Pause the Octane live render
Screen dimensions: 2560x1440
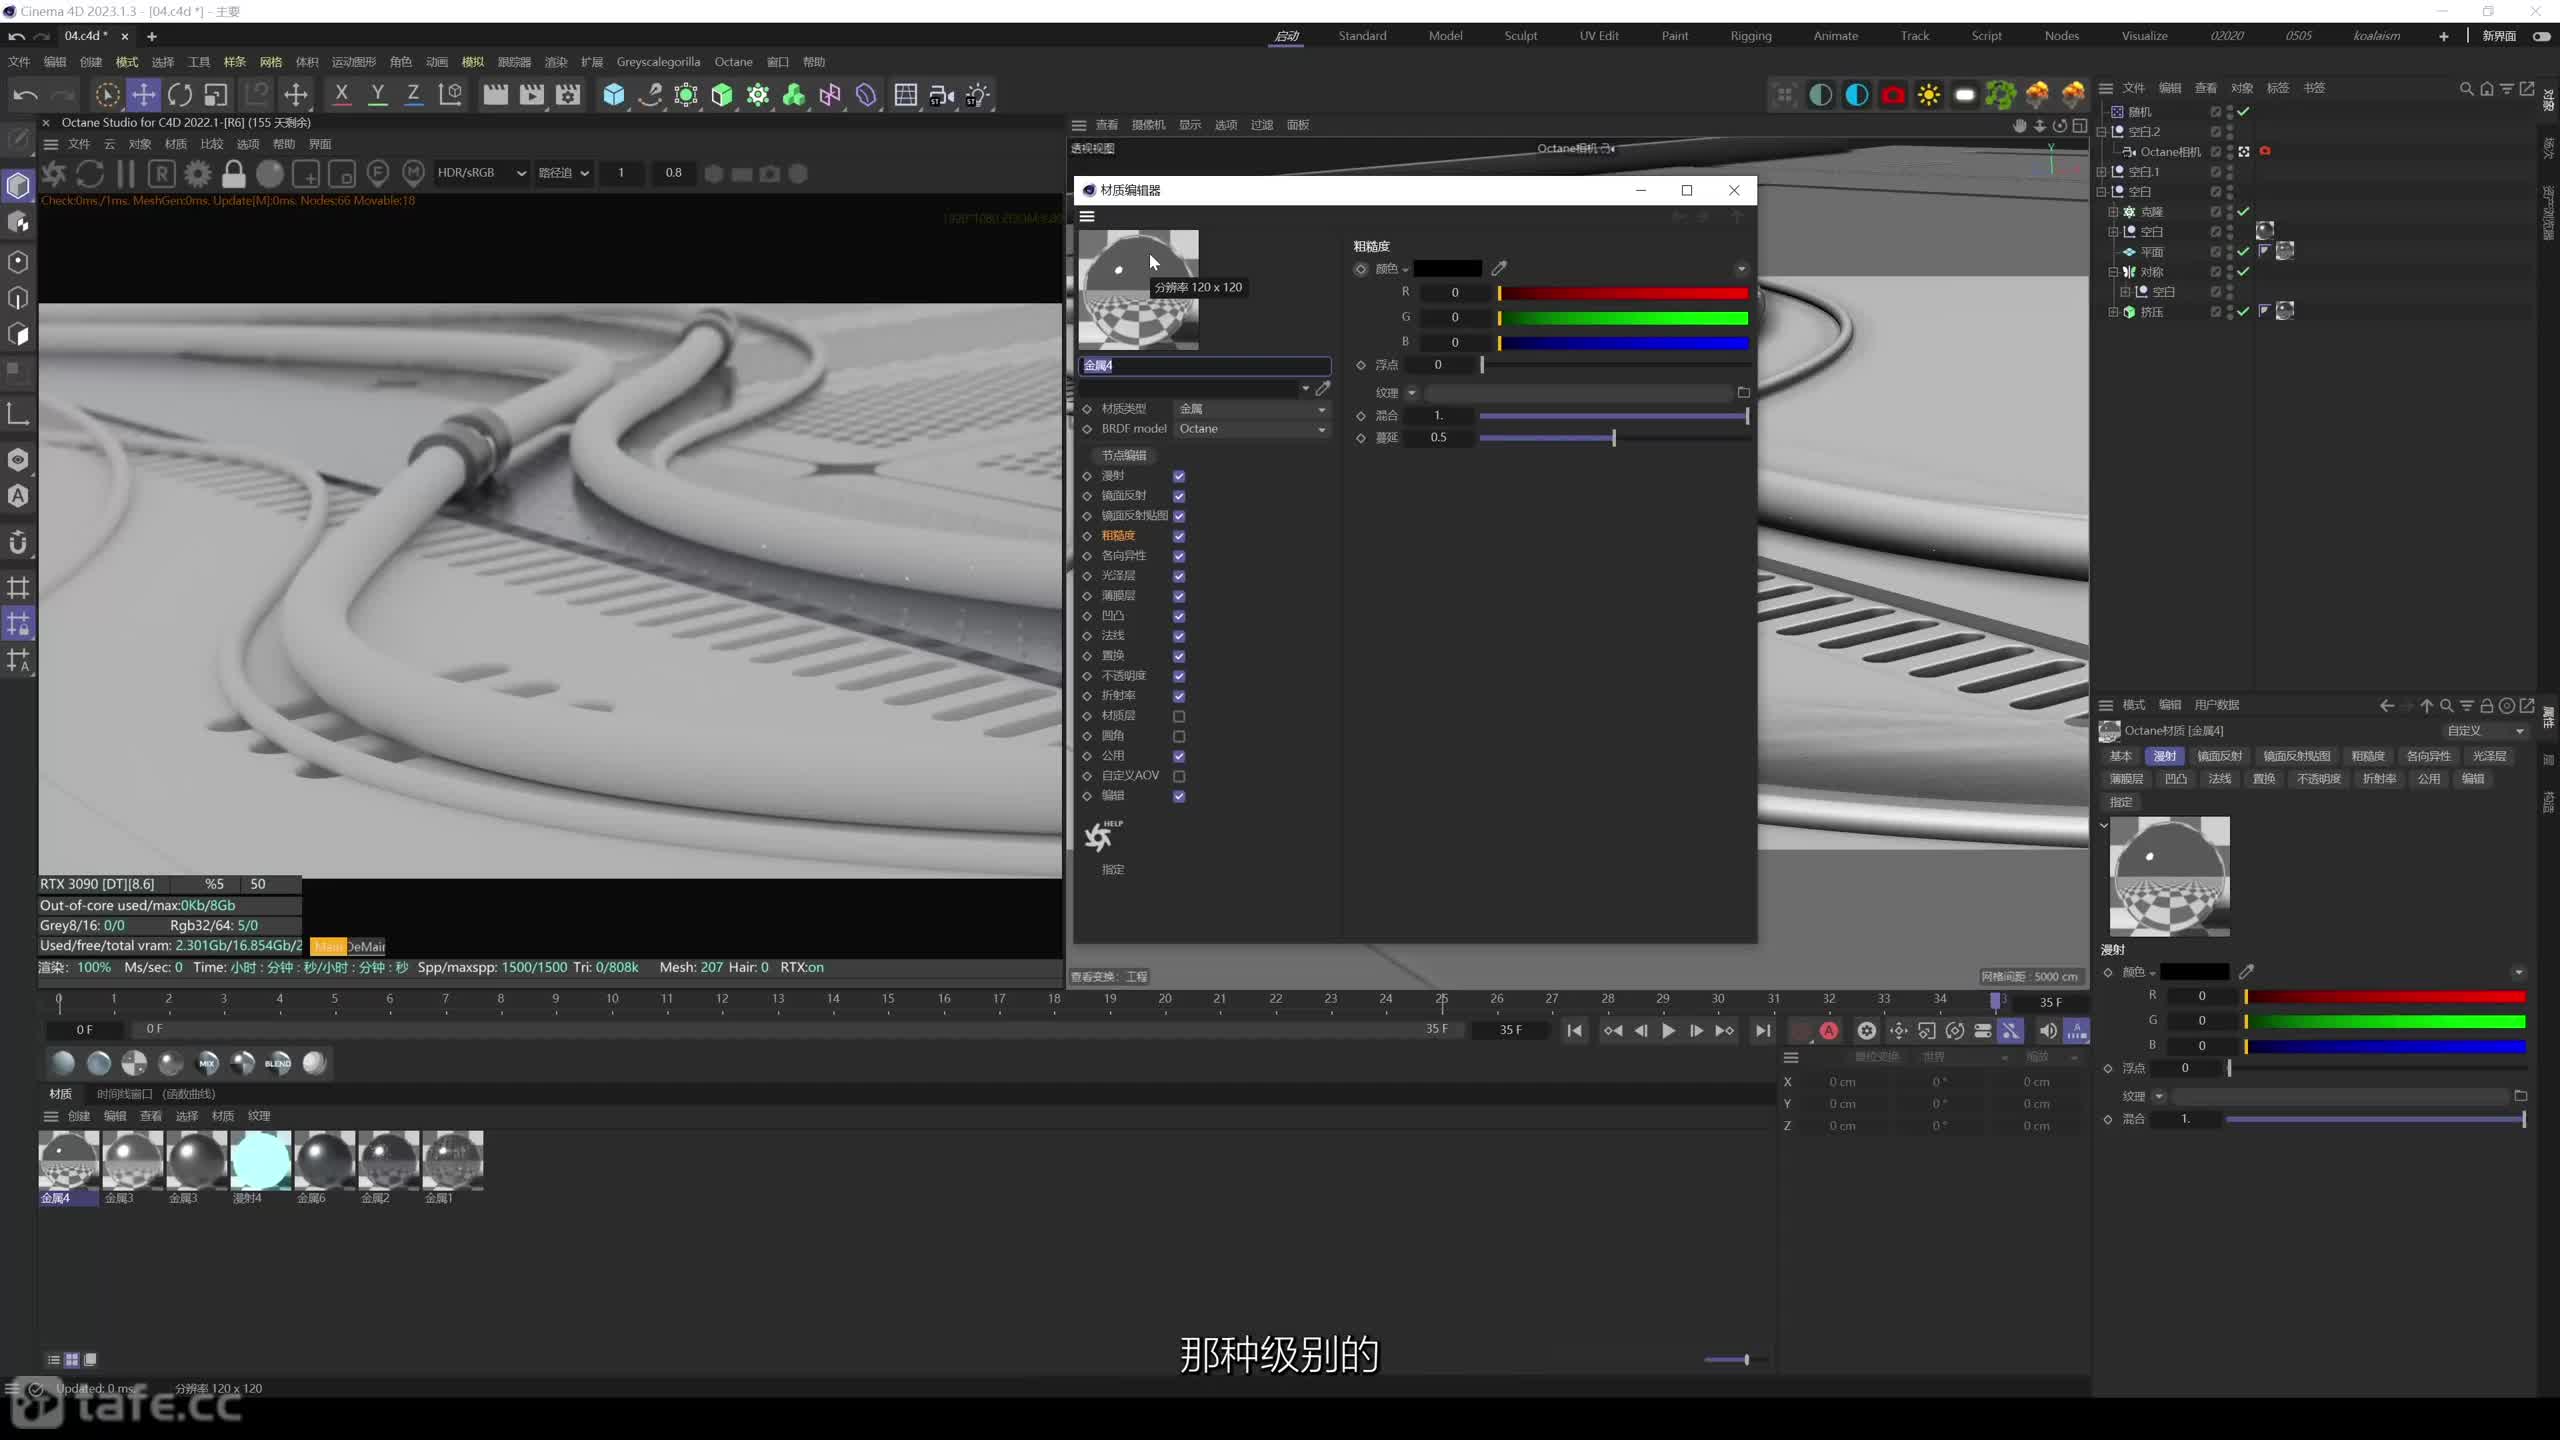coord(126,174)
